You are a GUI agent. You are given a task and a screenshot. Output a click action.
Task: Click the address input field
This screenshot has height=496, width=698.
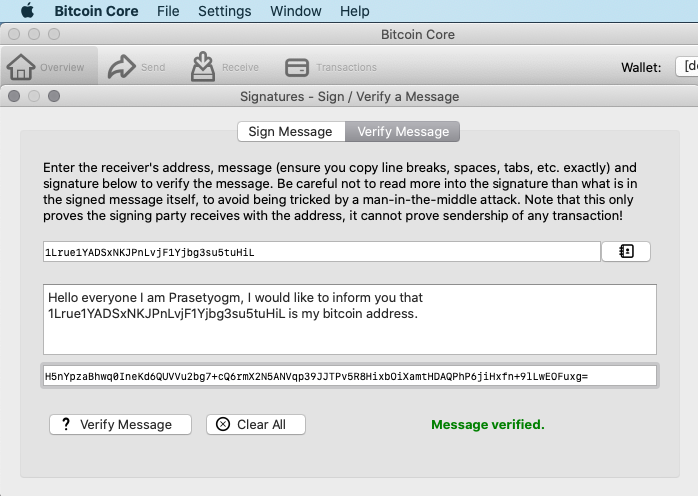coord(322,252)
